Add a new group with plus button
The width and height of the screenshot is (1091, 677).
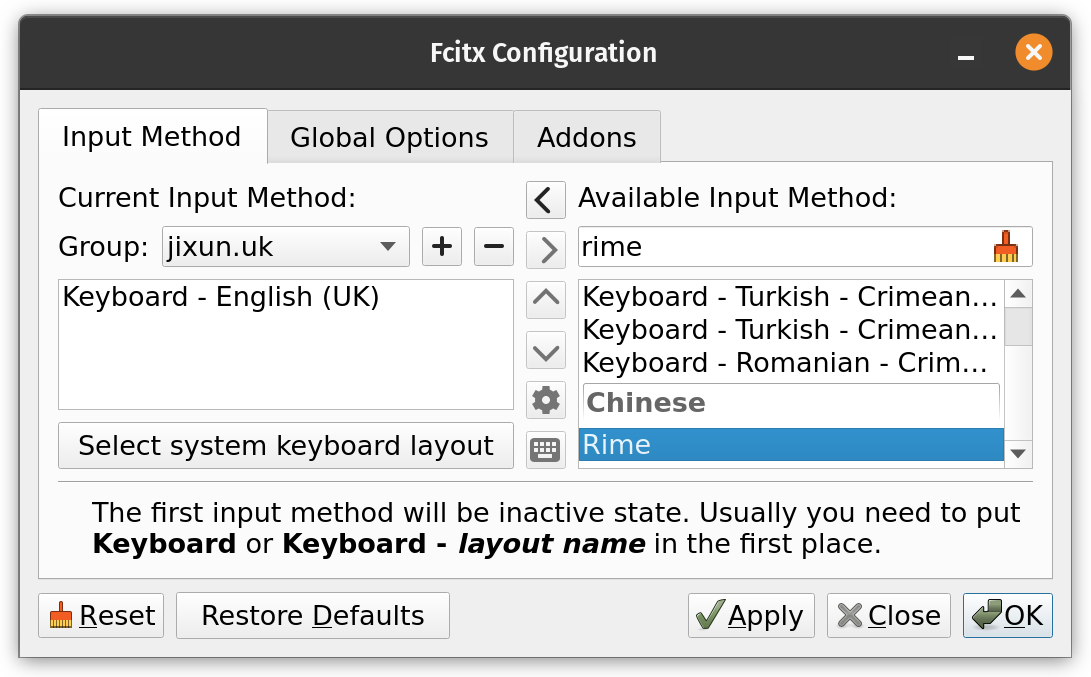[441, 247]
